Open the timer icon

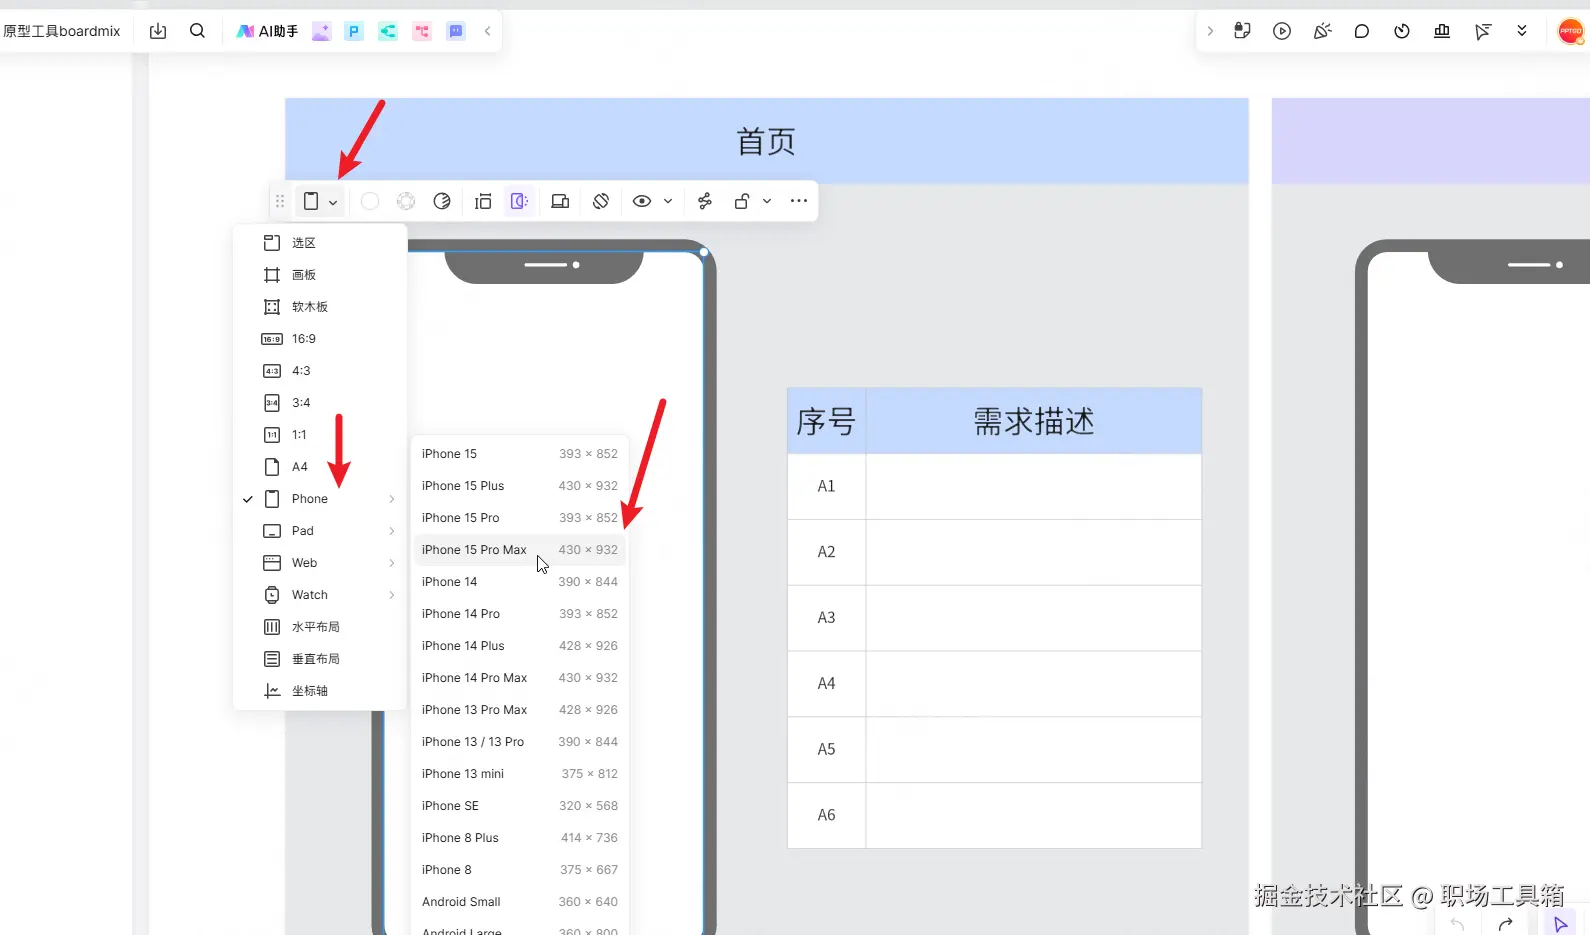pyautogui.click(x=1402, y=31)
